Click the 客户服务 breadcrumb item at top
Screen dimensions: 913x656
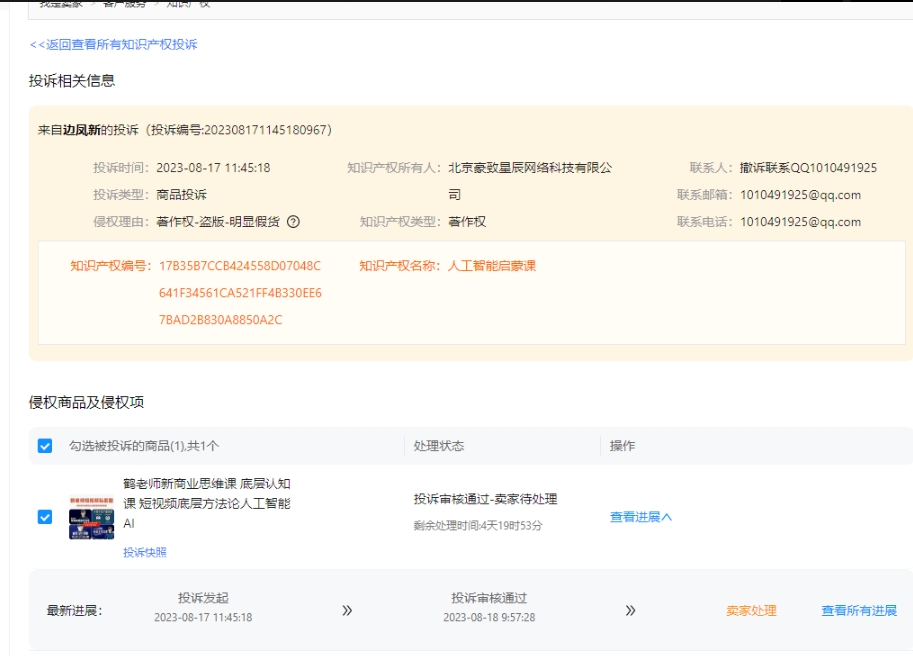[x=125, y=4]
